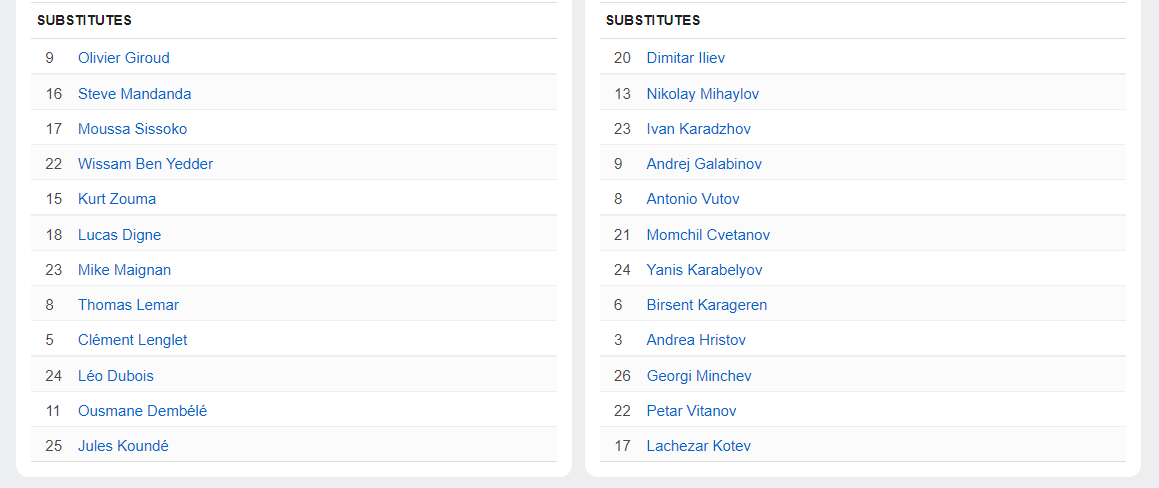Click Thomas Lemar in the substitutes list

[x=128, y=305]
